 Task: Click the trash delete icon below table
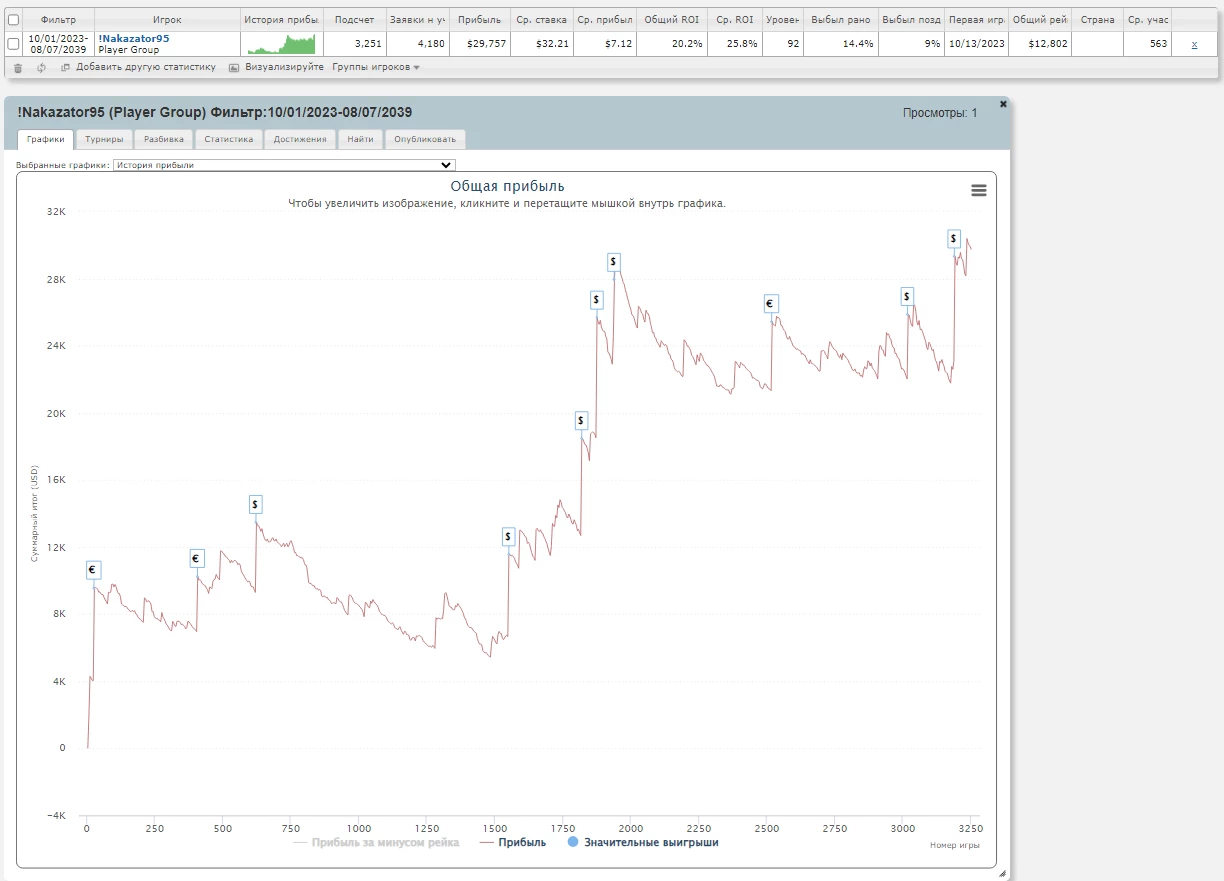tap(18, 68)
